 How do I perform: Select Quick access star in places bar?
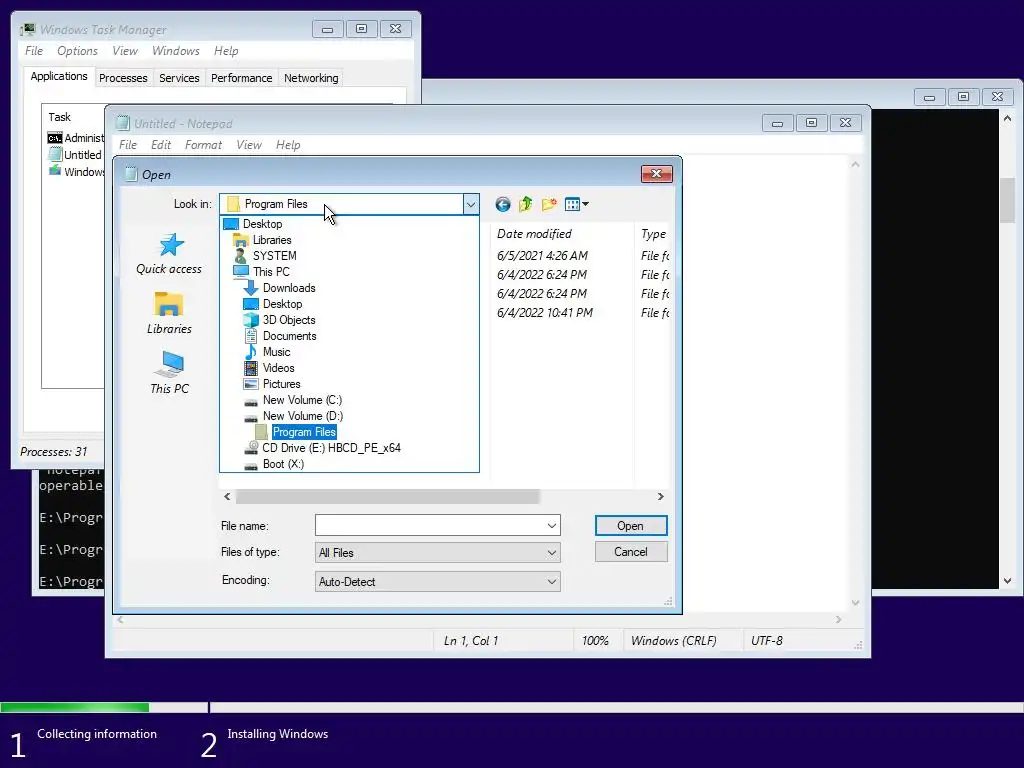pyautogui.click(x=169, y=253)
